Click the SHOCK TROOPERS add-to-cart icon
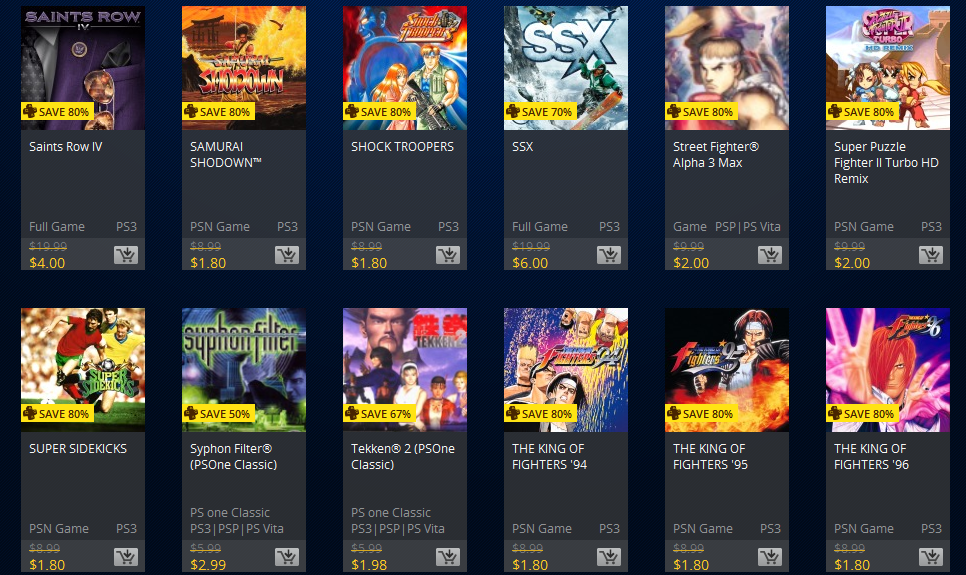Image resolution: width=966 pixels, height=575 pixels. pos(448,255)
